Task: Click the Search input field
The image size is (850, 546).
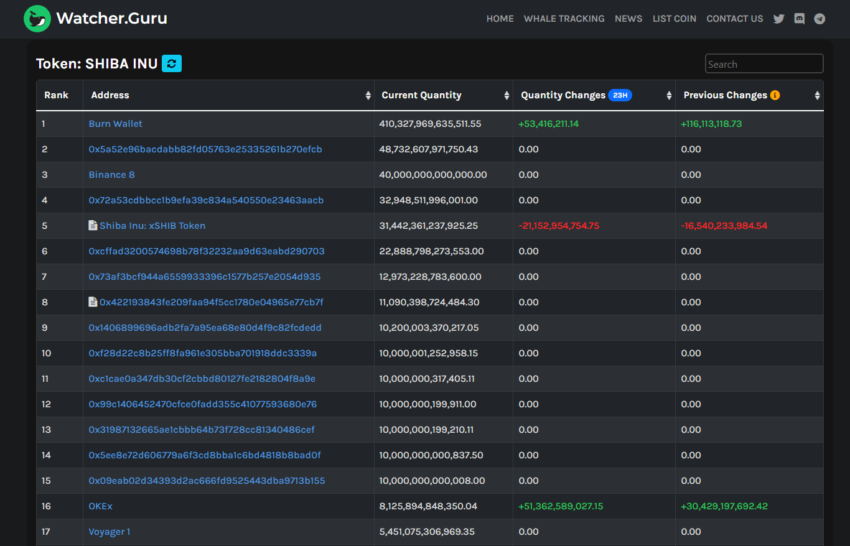Action: point(764,64)
